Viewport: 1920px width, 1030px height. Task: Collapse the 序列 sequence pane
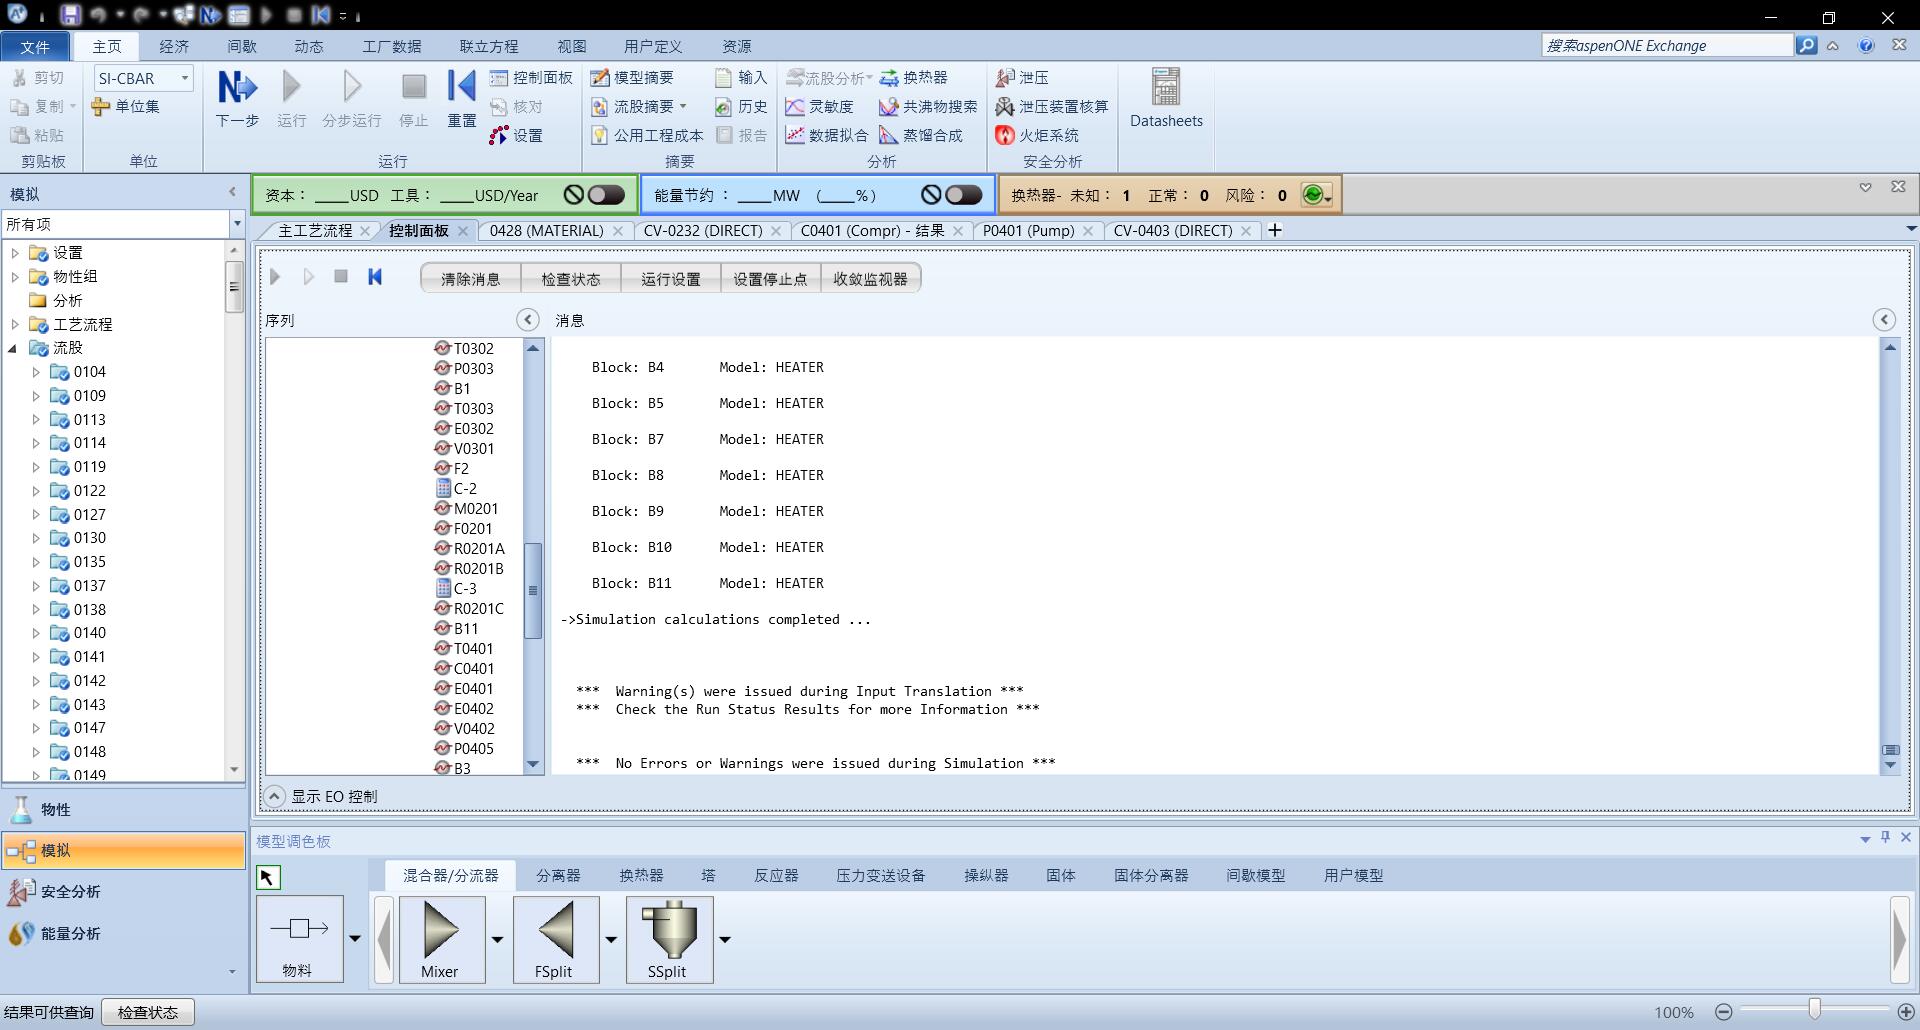tap(528, 320)
